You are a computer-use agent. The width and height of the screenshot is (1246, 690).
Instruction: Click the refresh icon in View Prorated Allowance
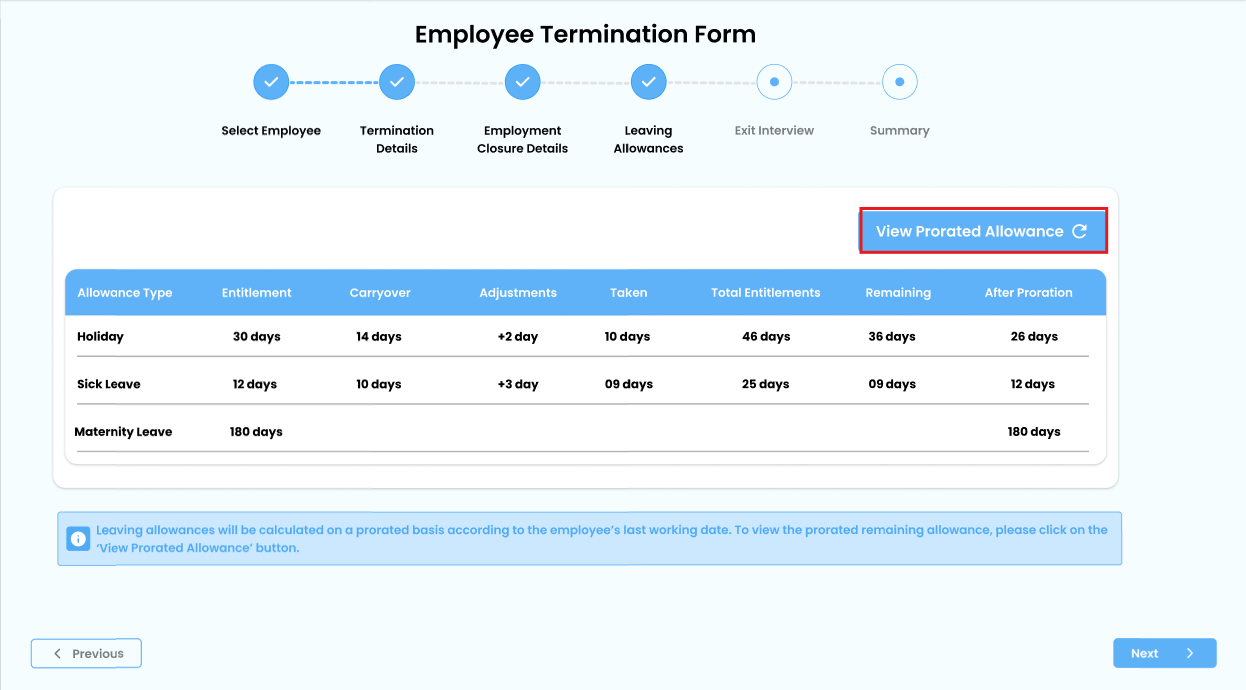click(1079, 231)
